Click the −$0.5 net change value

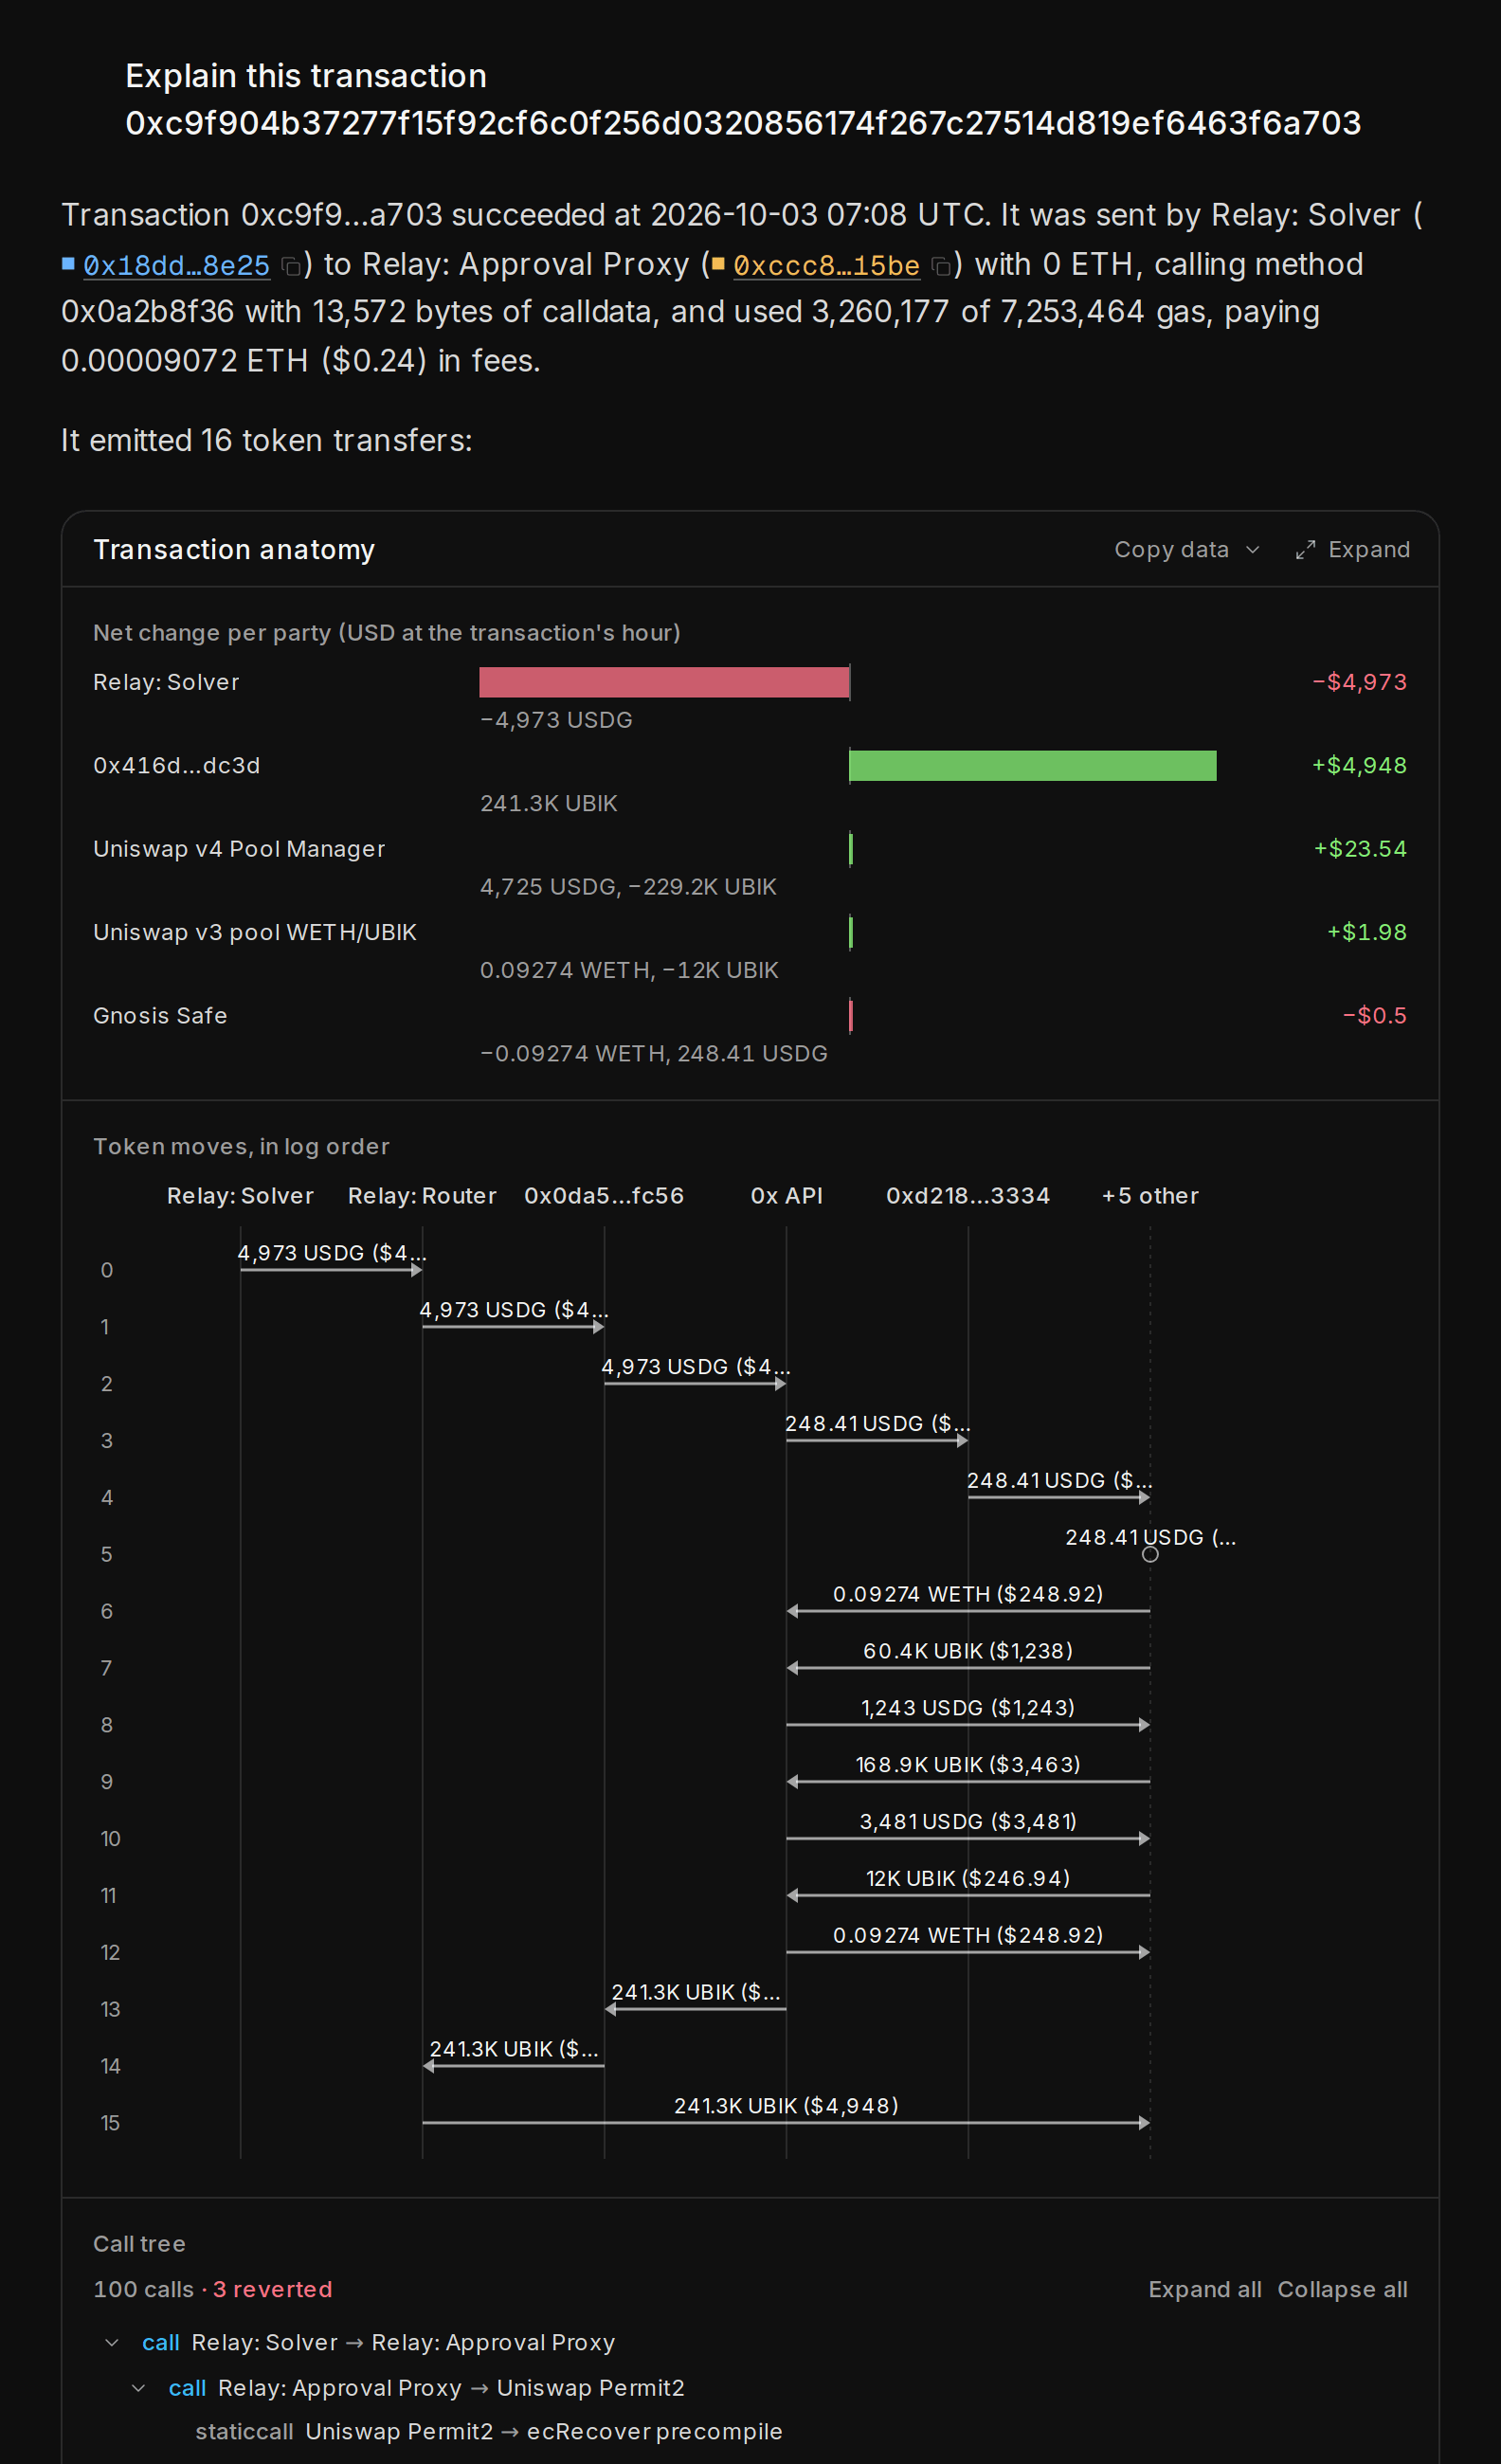click(1374, 1016)
